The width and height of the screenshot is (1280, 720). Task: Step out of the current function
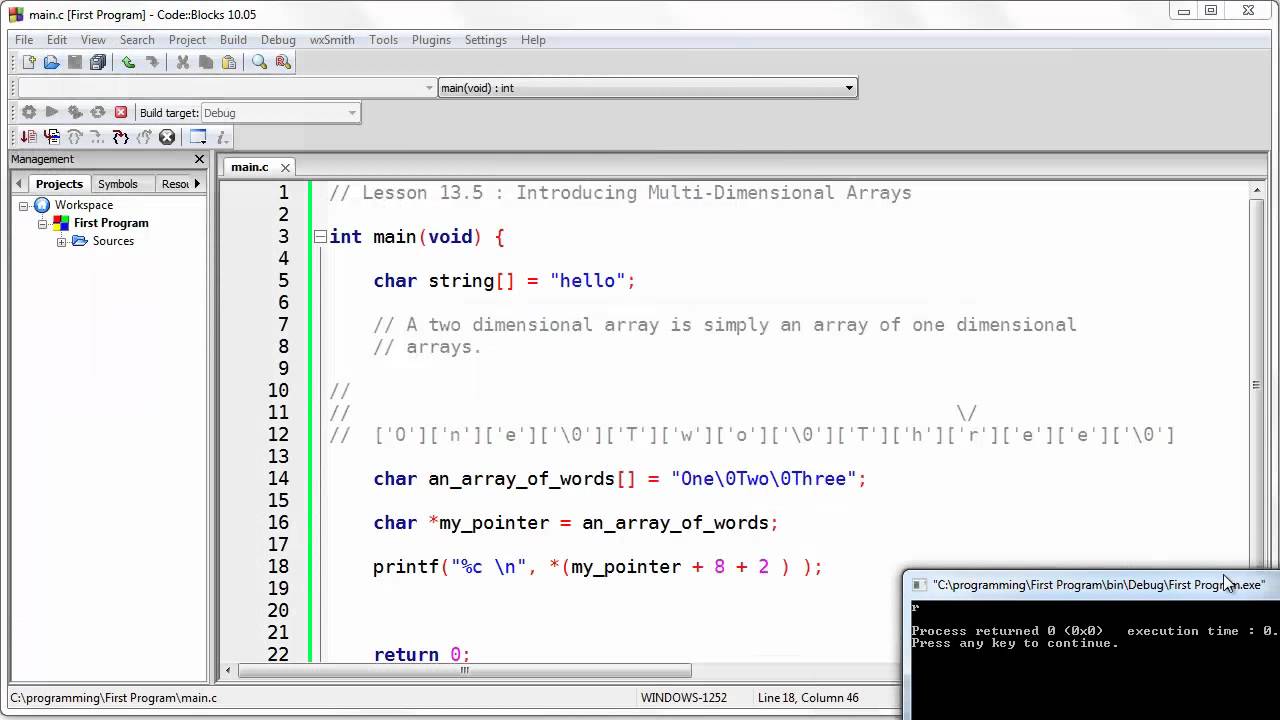(144, 137)
